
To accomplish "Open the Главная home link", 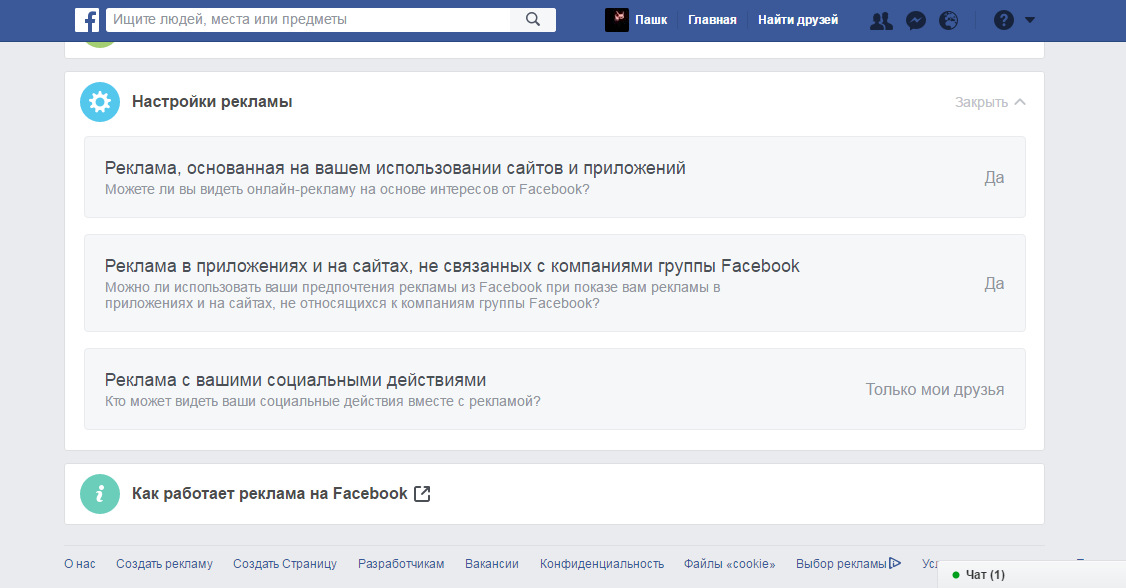I will point(712,20).
